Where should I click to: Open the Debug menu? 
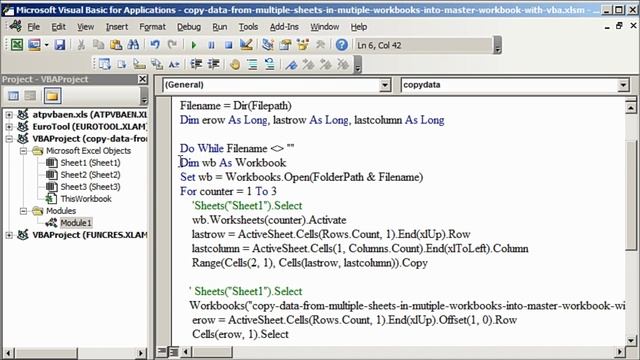189,27
